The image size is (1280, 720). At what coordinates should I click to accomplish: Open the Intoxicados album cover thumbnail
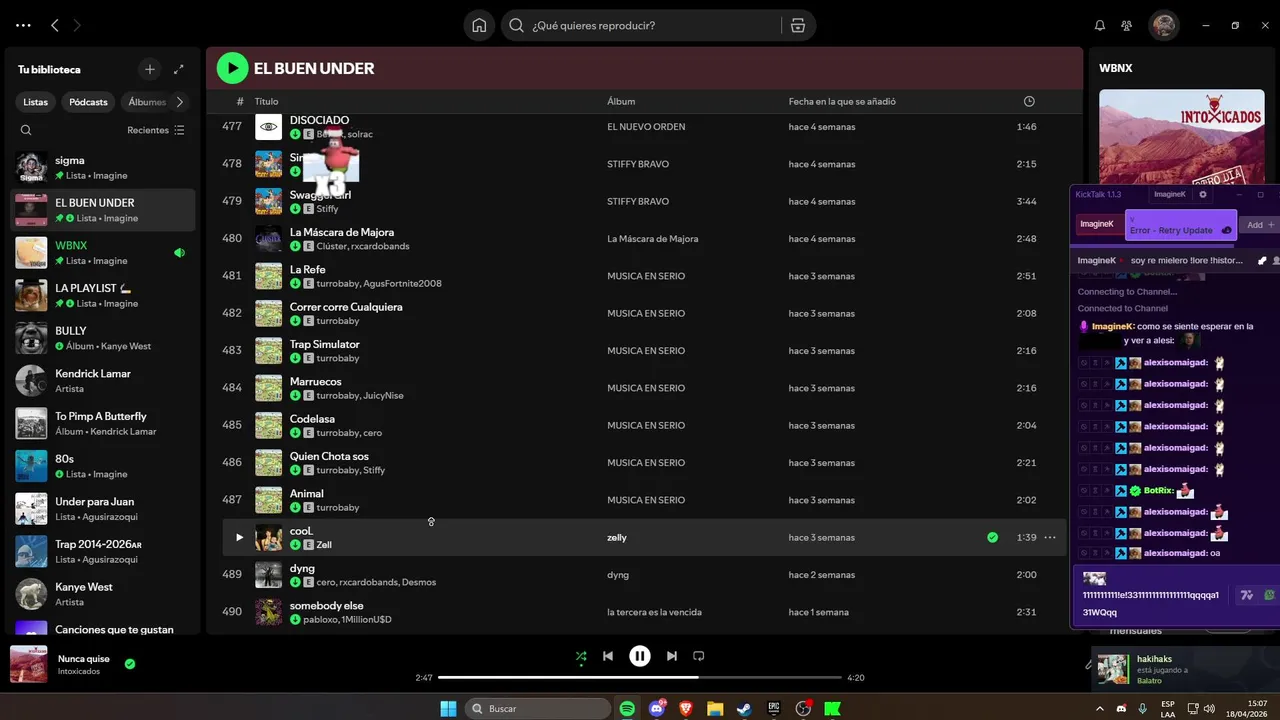click(x=1182, y=137)
